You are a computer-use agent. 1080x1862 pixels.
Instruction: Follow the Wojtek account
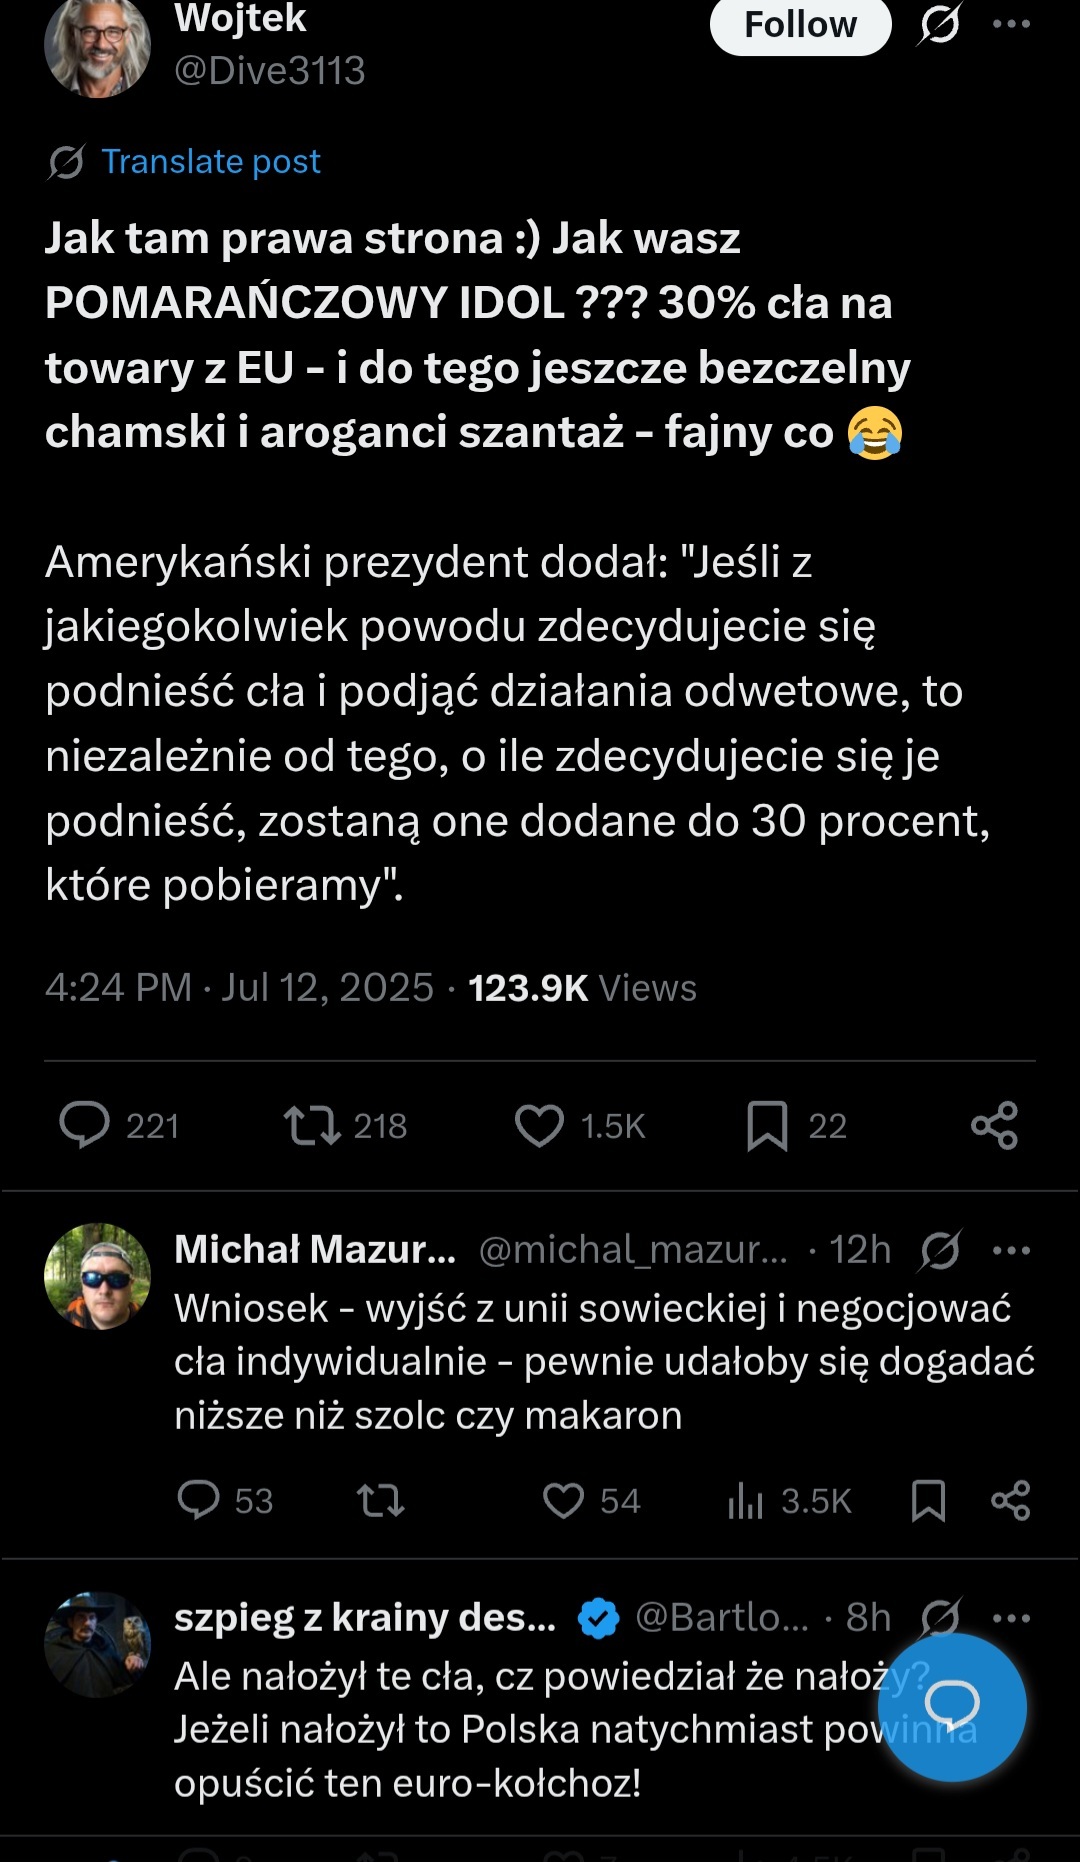click(800, 24)
